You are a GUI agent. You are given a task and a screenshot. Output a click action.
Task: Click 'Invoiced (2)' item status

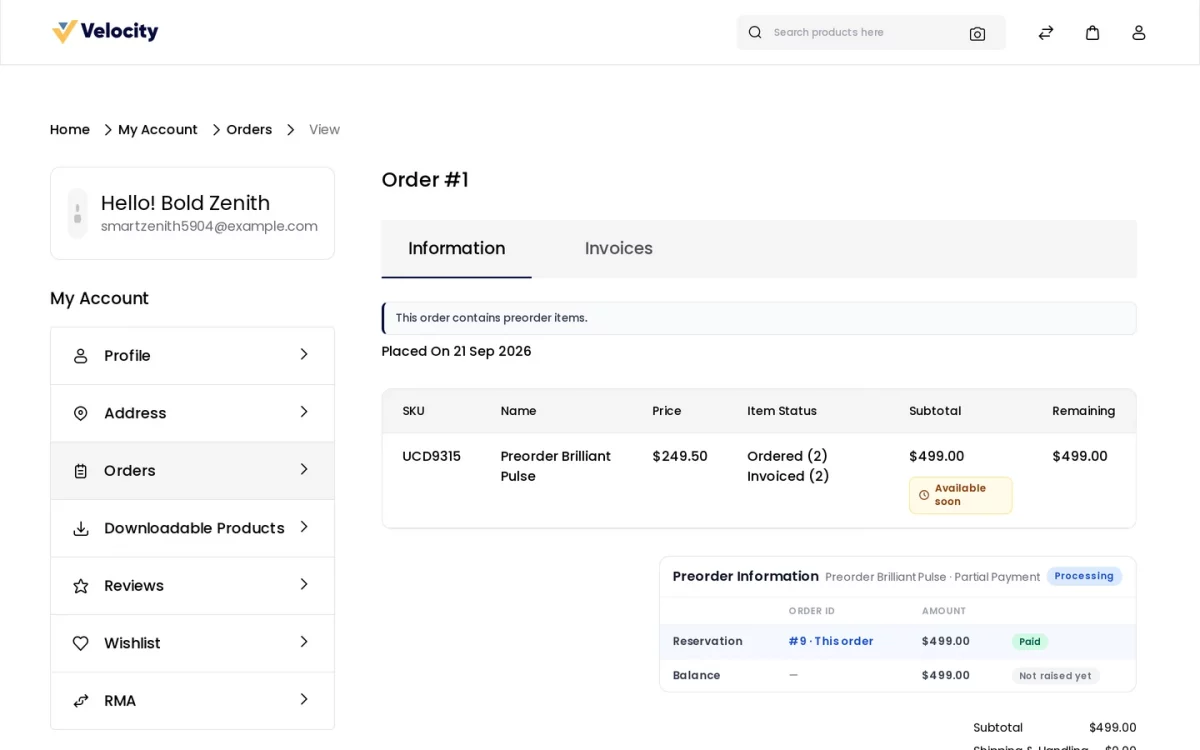point(788,476)
